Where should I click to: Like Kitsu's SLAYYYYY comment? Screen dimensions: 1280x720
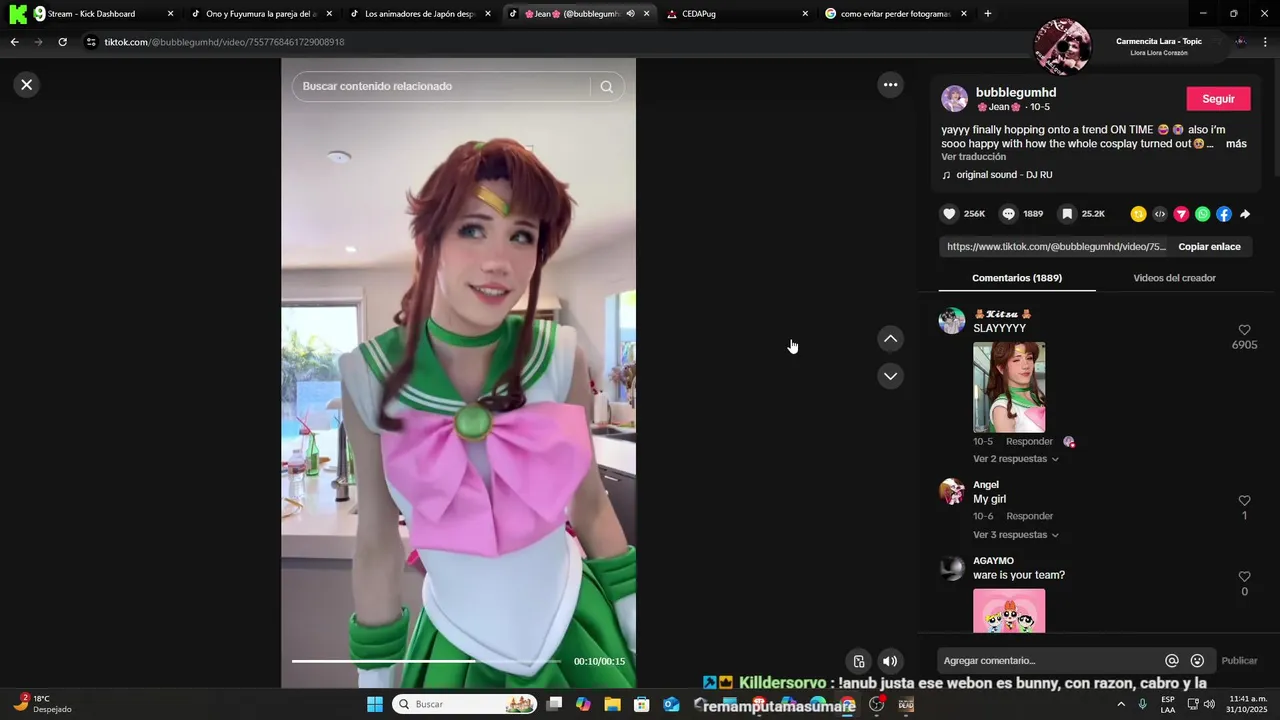point(1244,330)
